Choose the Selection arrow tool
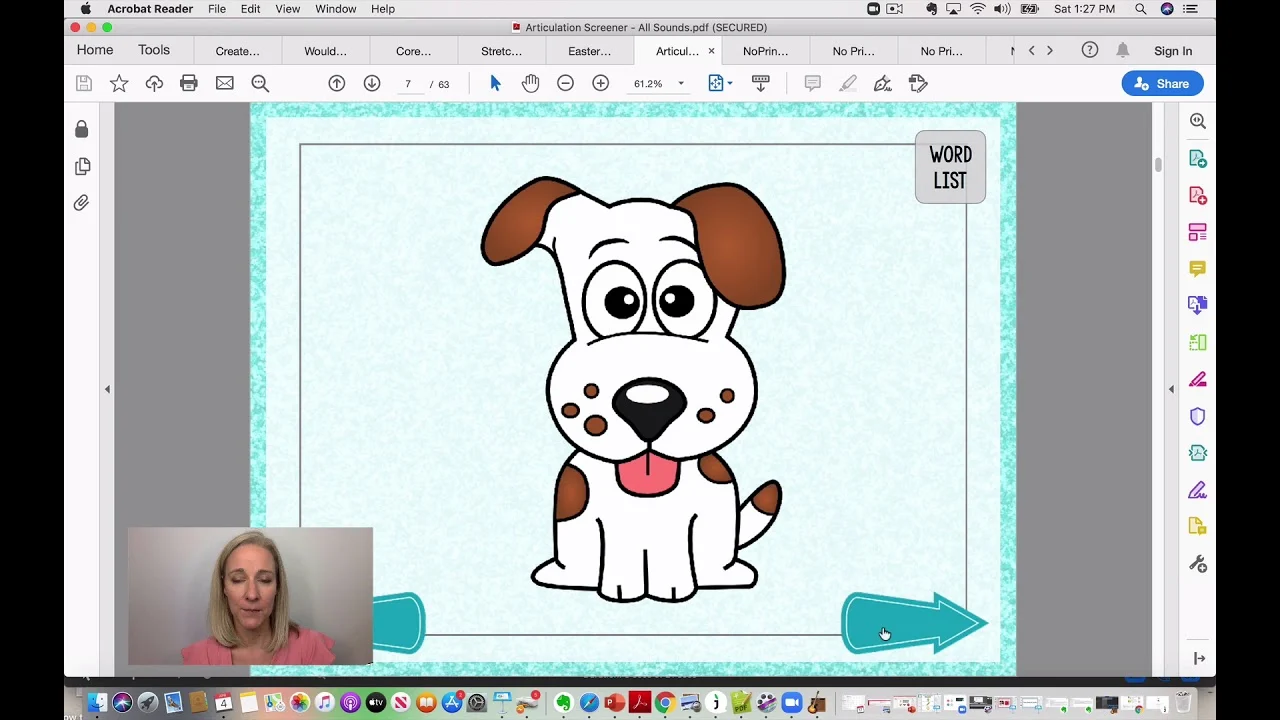Image resolution: width=1280 pixels, height=720 pixels. point(495,84)
